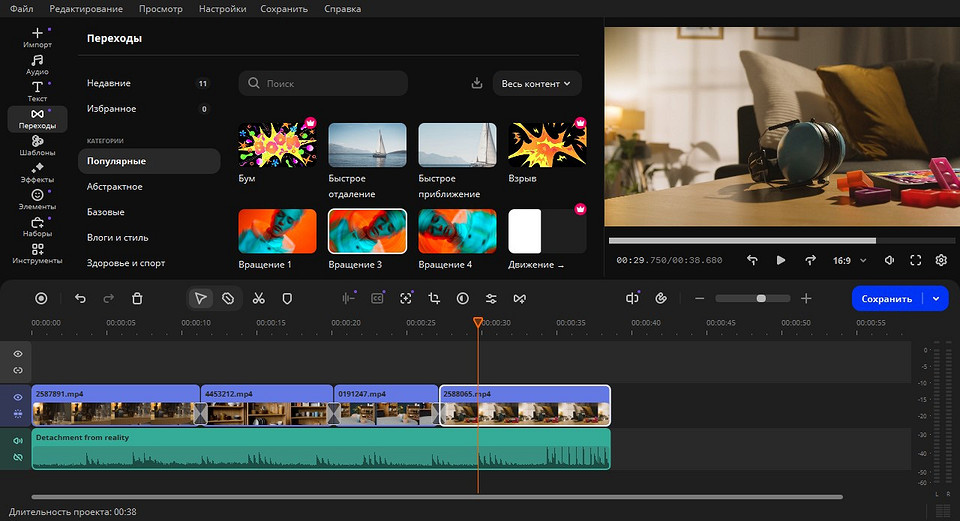This screenshot has width=960, height=521.
Task: Add a marker with the shield icon
Action: 287,298
